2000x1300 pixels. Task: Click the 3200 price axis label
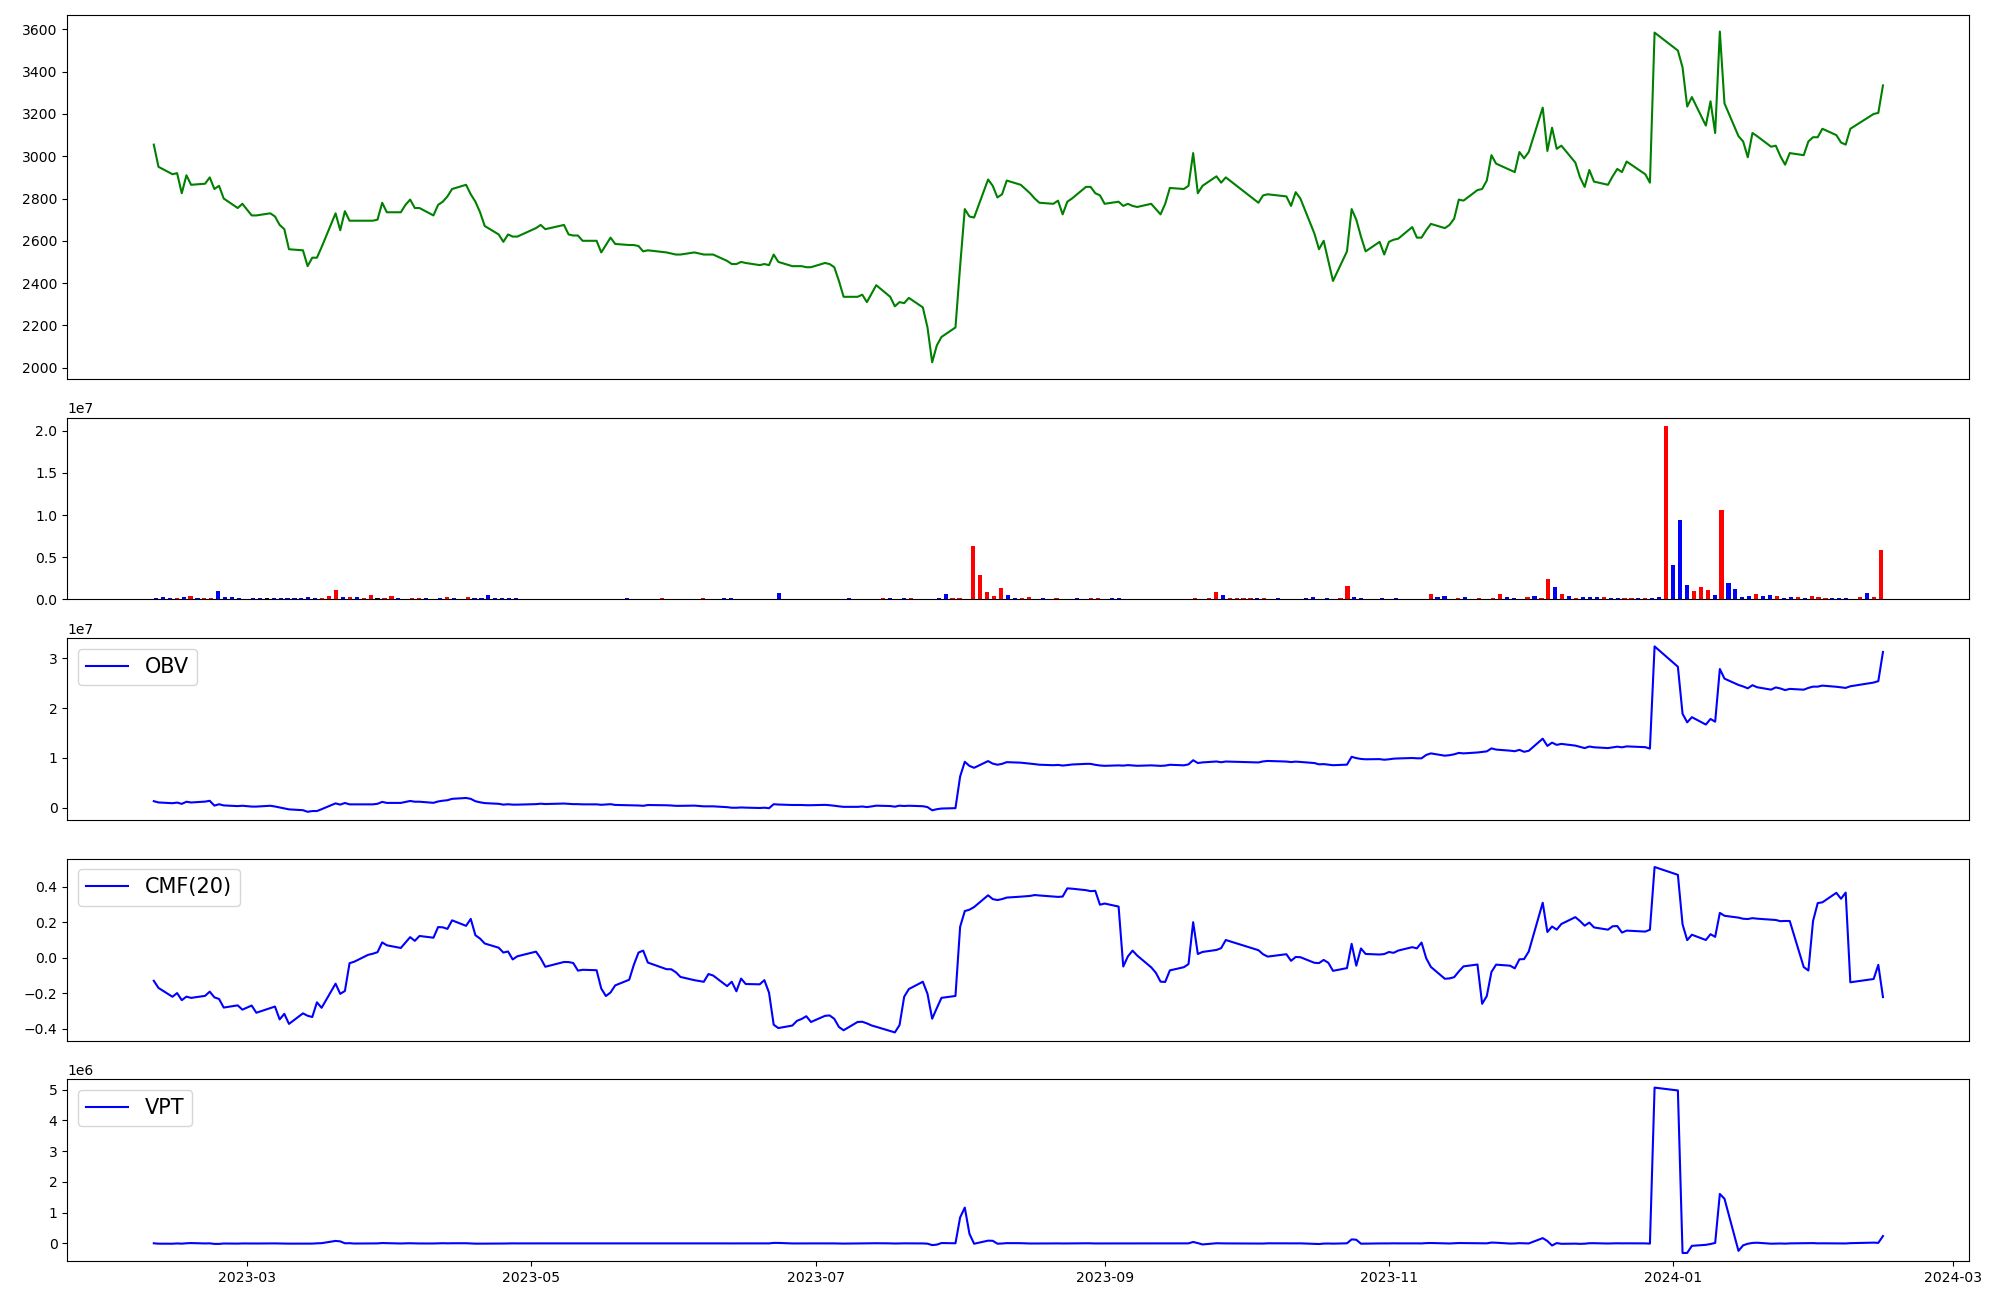[x=40, y=115]
